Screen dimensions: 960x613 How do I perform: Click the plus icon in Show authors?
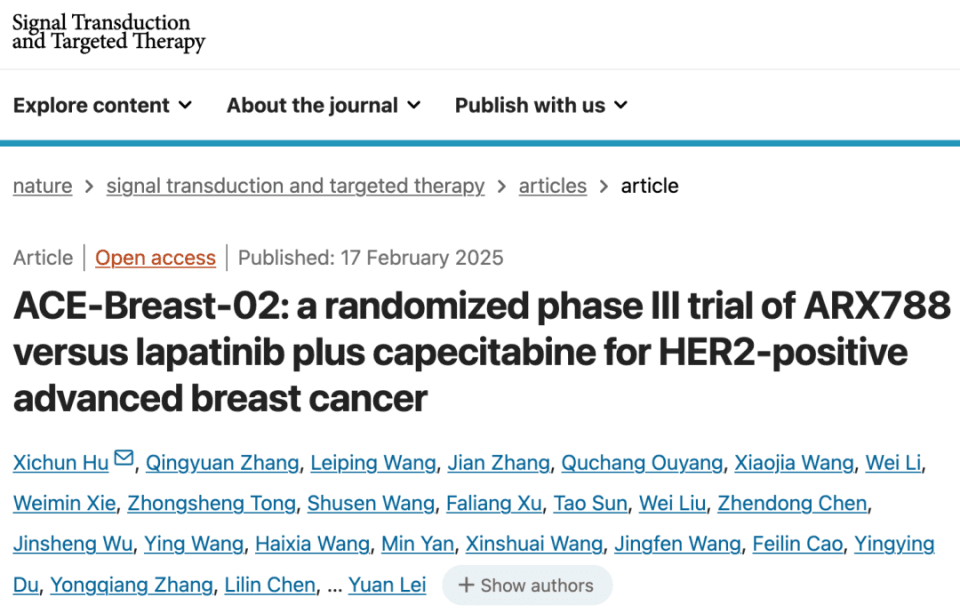click(466, 585)
